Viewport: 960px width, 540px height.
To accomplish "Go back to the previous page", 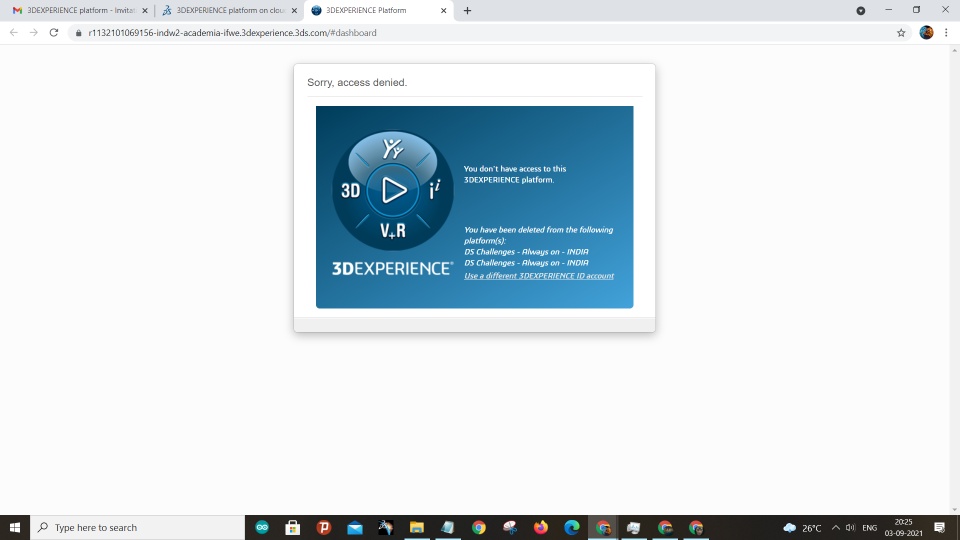I will click(x=13, y=32).
